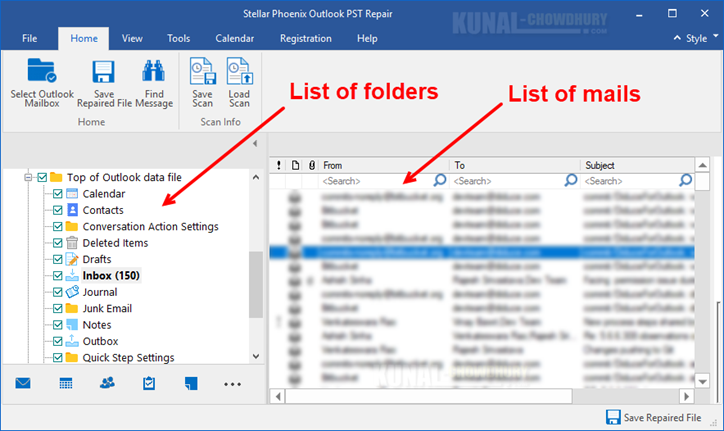724x431 pixels.
Task: Click the Select Outlook Mailbox icon
Action: pos(42,71)
